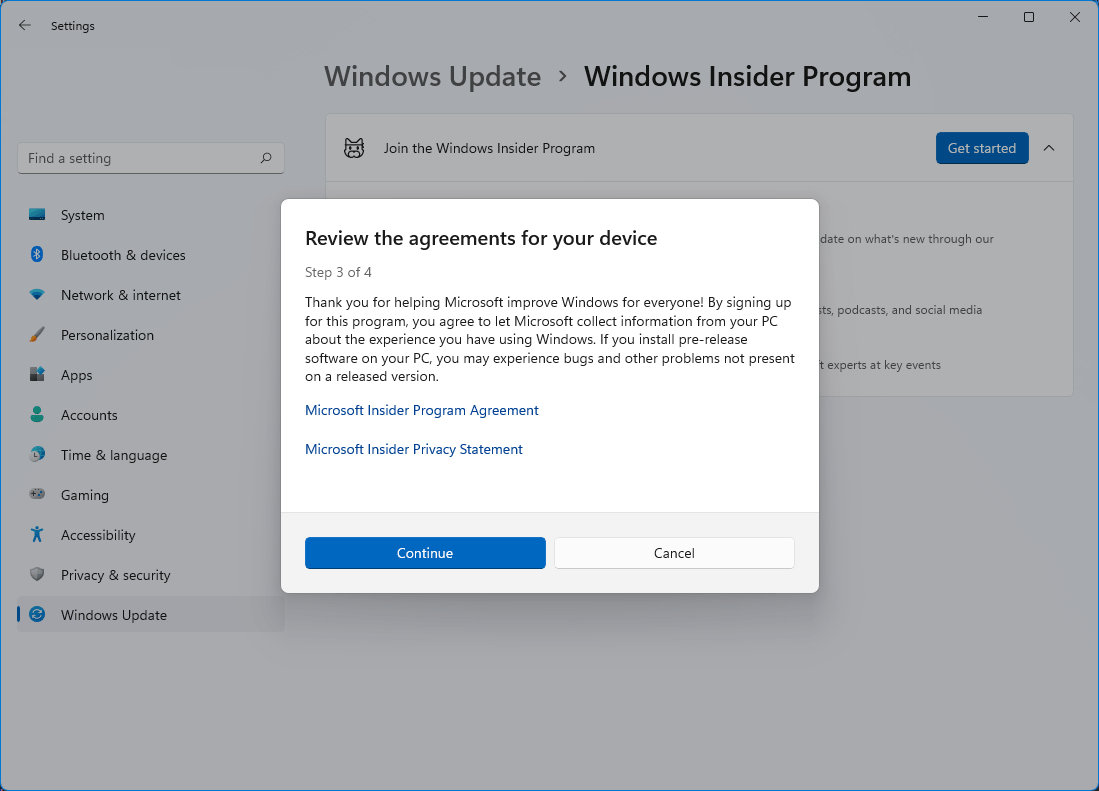
Task: Collapse the Join Windows Insider Program section
Action: [1049, 148]
